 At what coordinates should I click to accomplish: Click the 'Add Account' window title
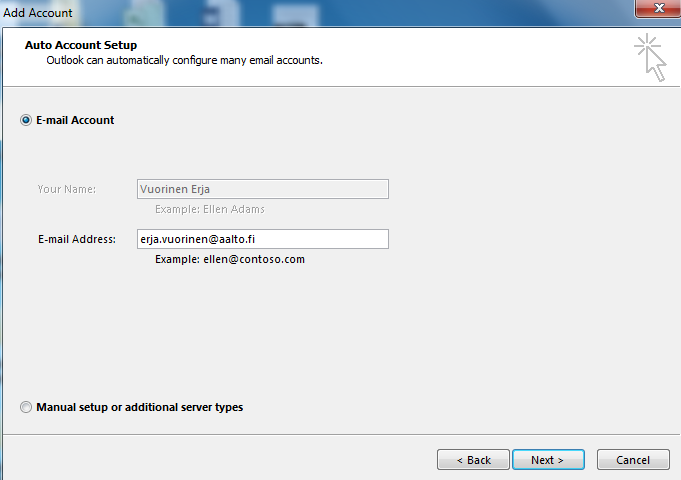[x=38, y=13]
